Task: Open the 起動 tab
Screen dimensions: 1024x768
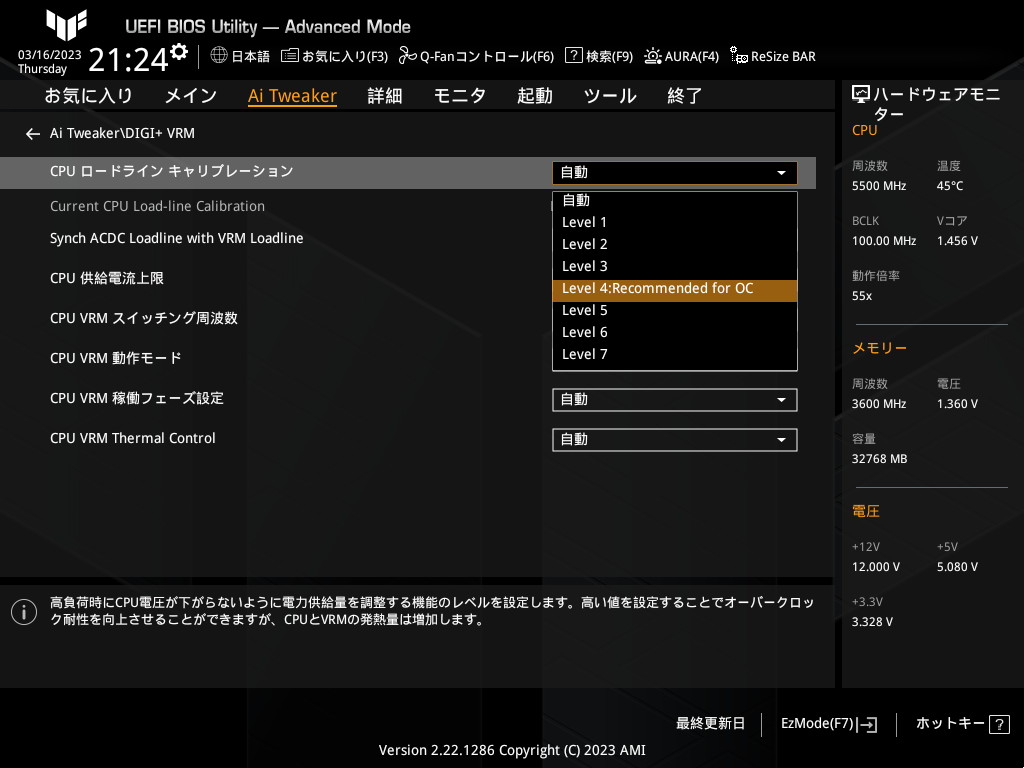Action: 535,96
